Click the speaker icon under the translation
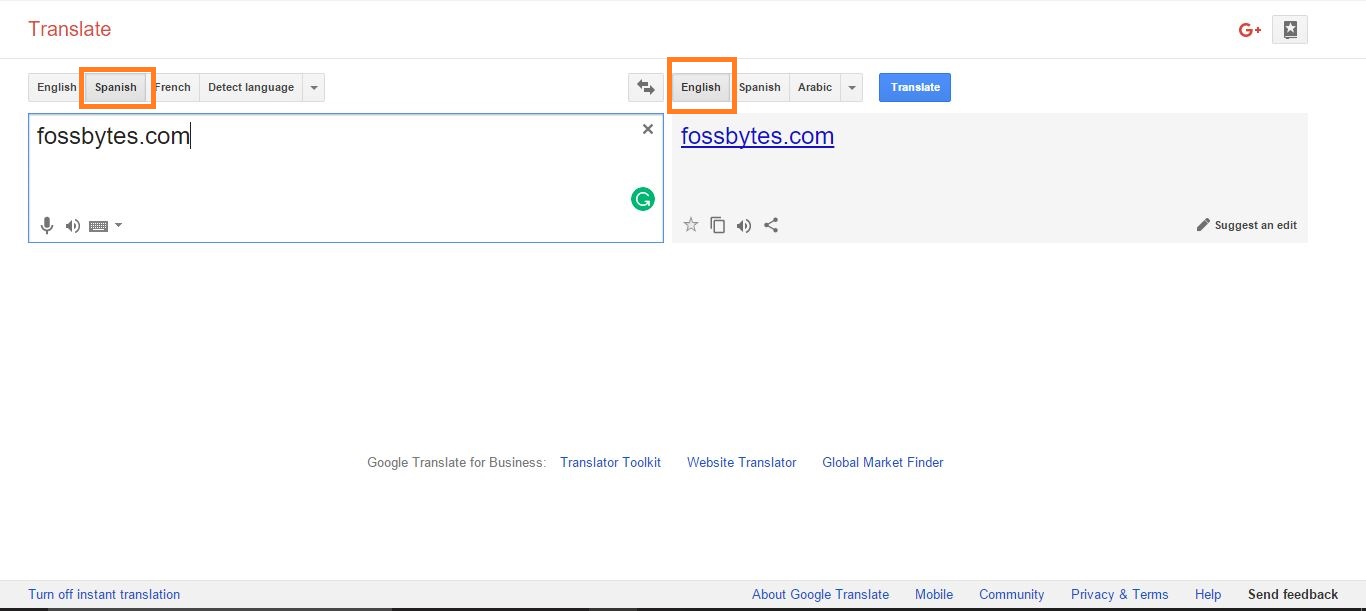Screen dimensions: 1366x611 tap(744, 225)
